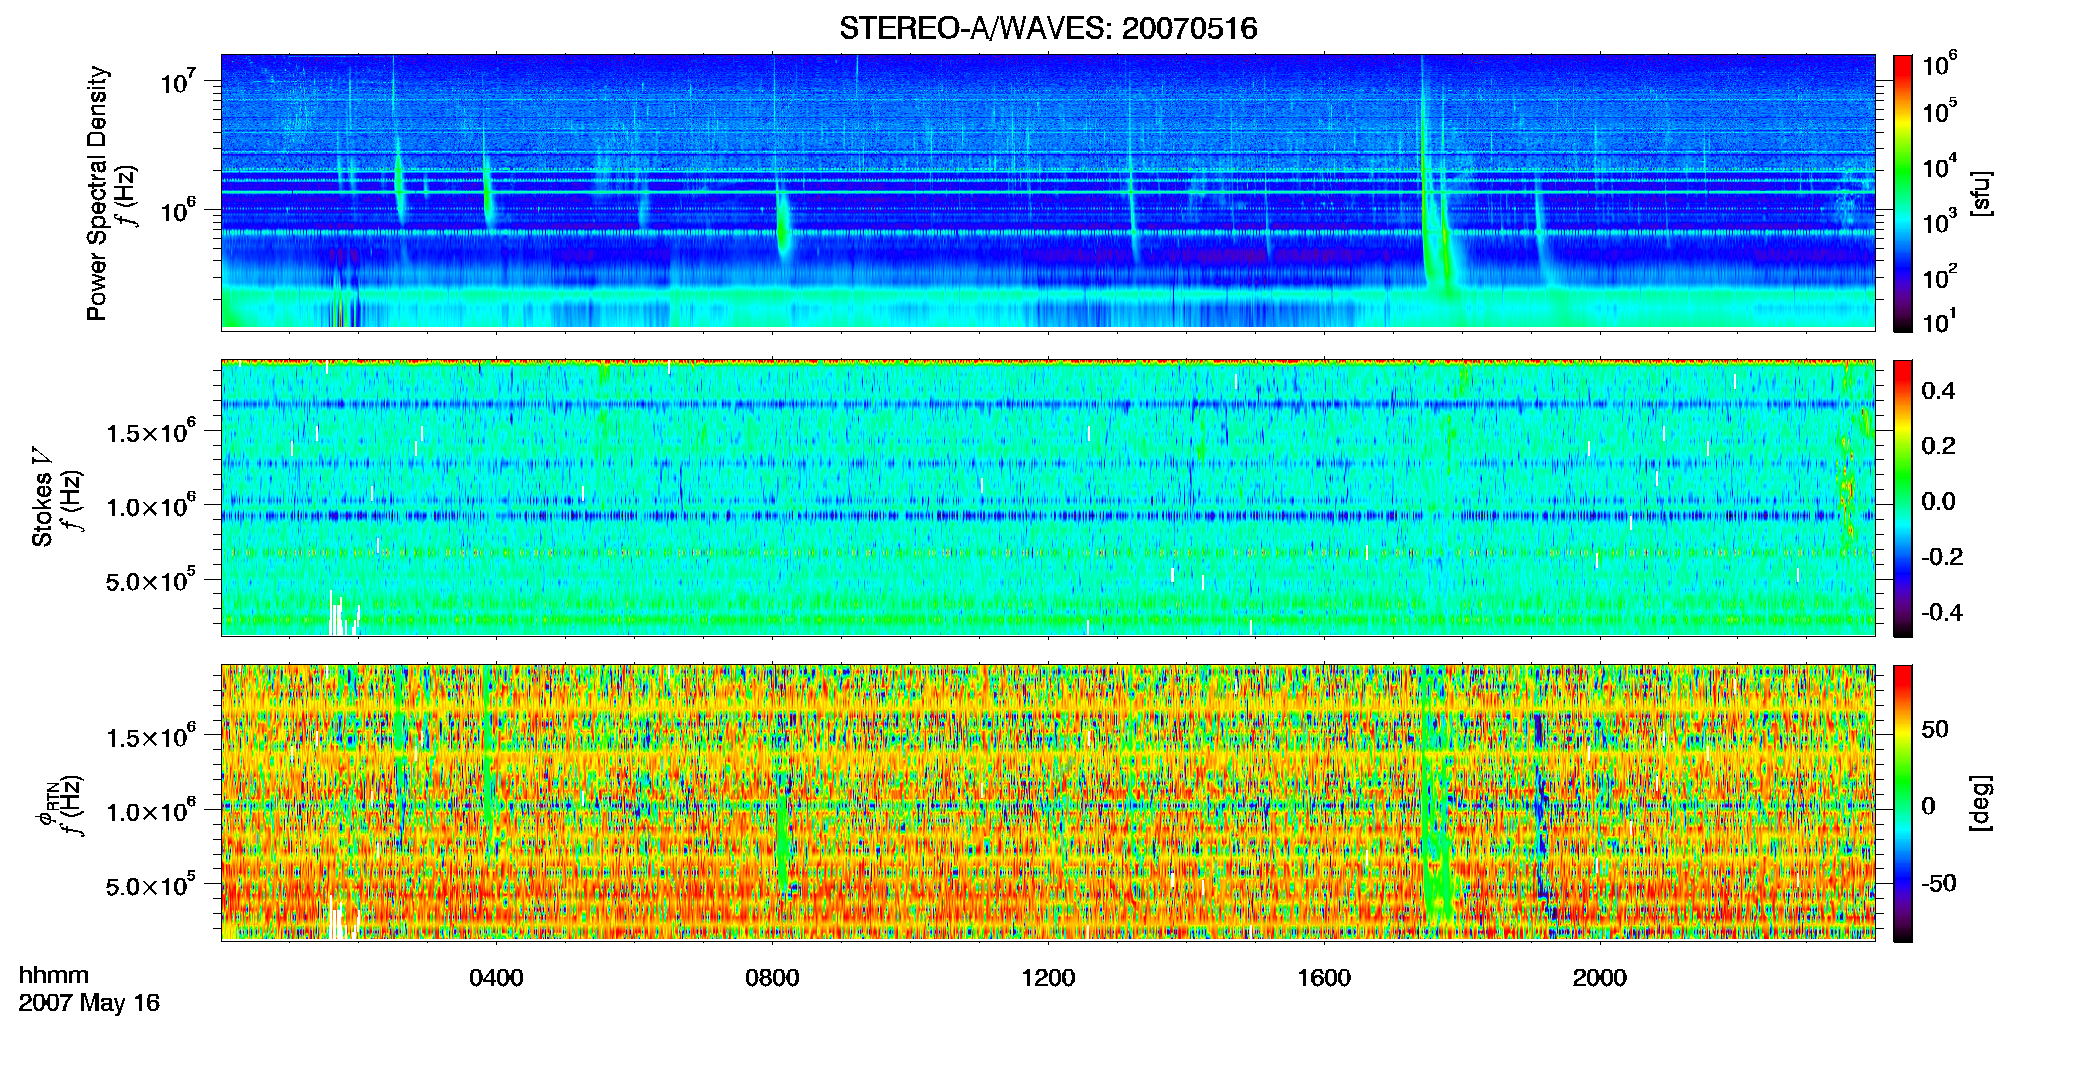The width and height of the screenshot is (2096, 1080).
Task: Click the [sfu] colorbar unit label
Action: pos(1981,193)
